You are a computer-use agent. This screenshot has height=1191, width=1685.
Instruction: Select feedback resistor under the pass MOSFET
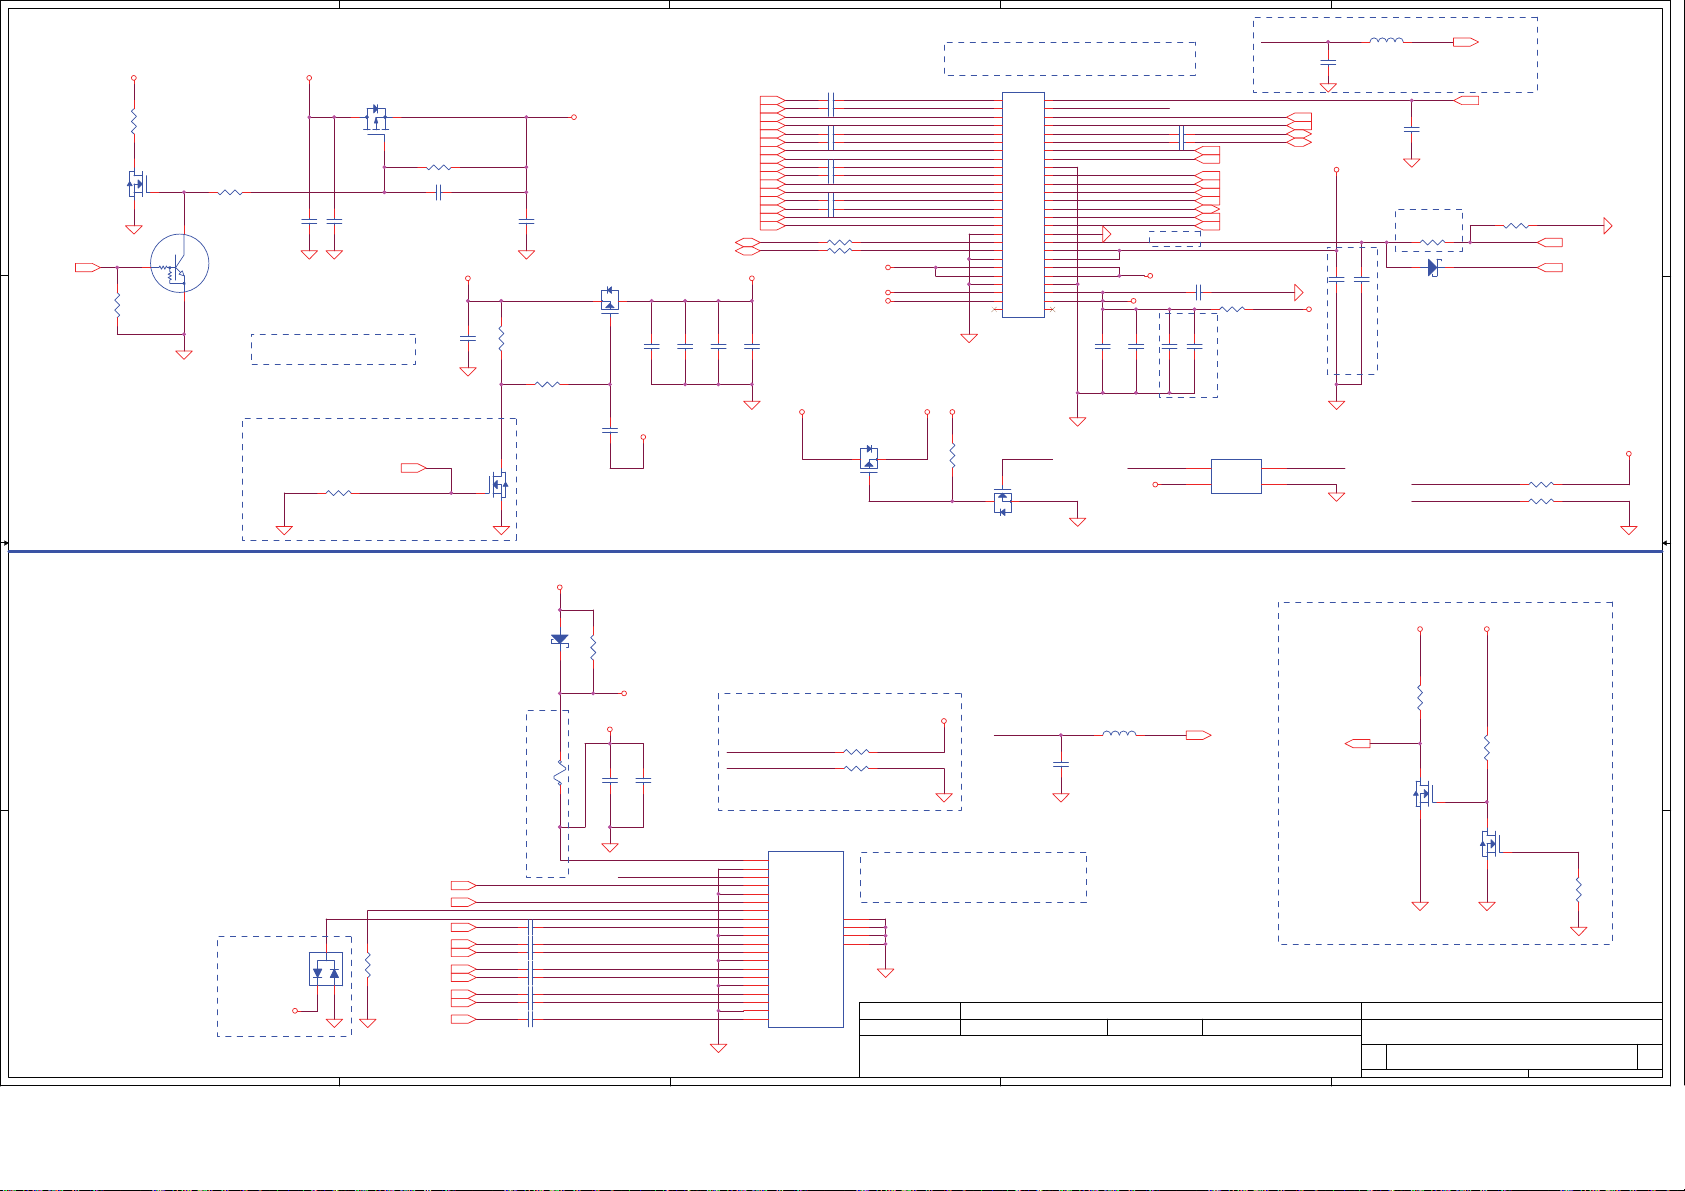pyautogui.click(x=438, y=167)
